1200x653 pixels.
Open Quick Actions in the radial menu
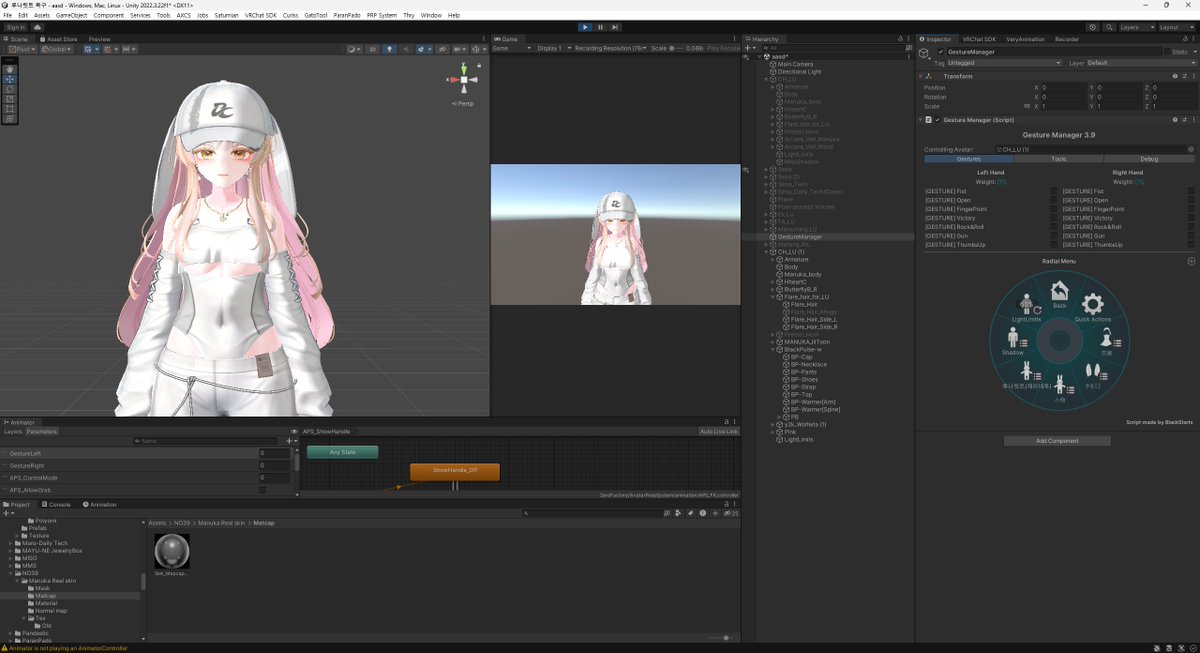pos(1093,308)
